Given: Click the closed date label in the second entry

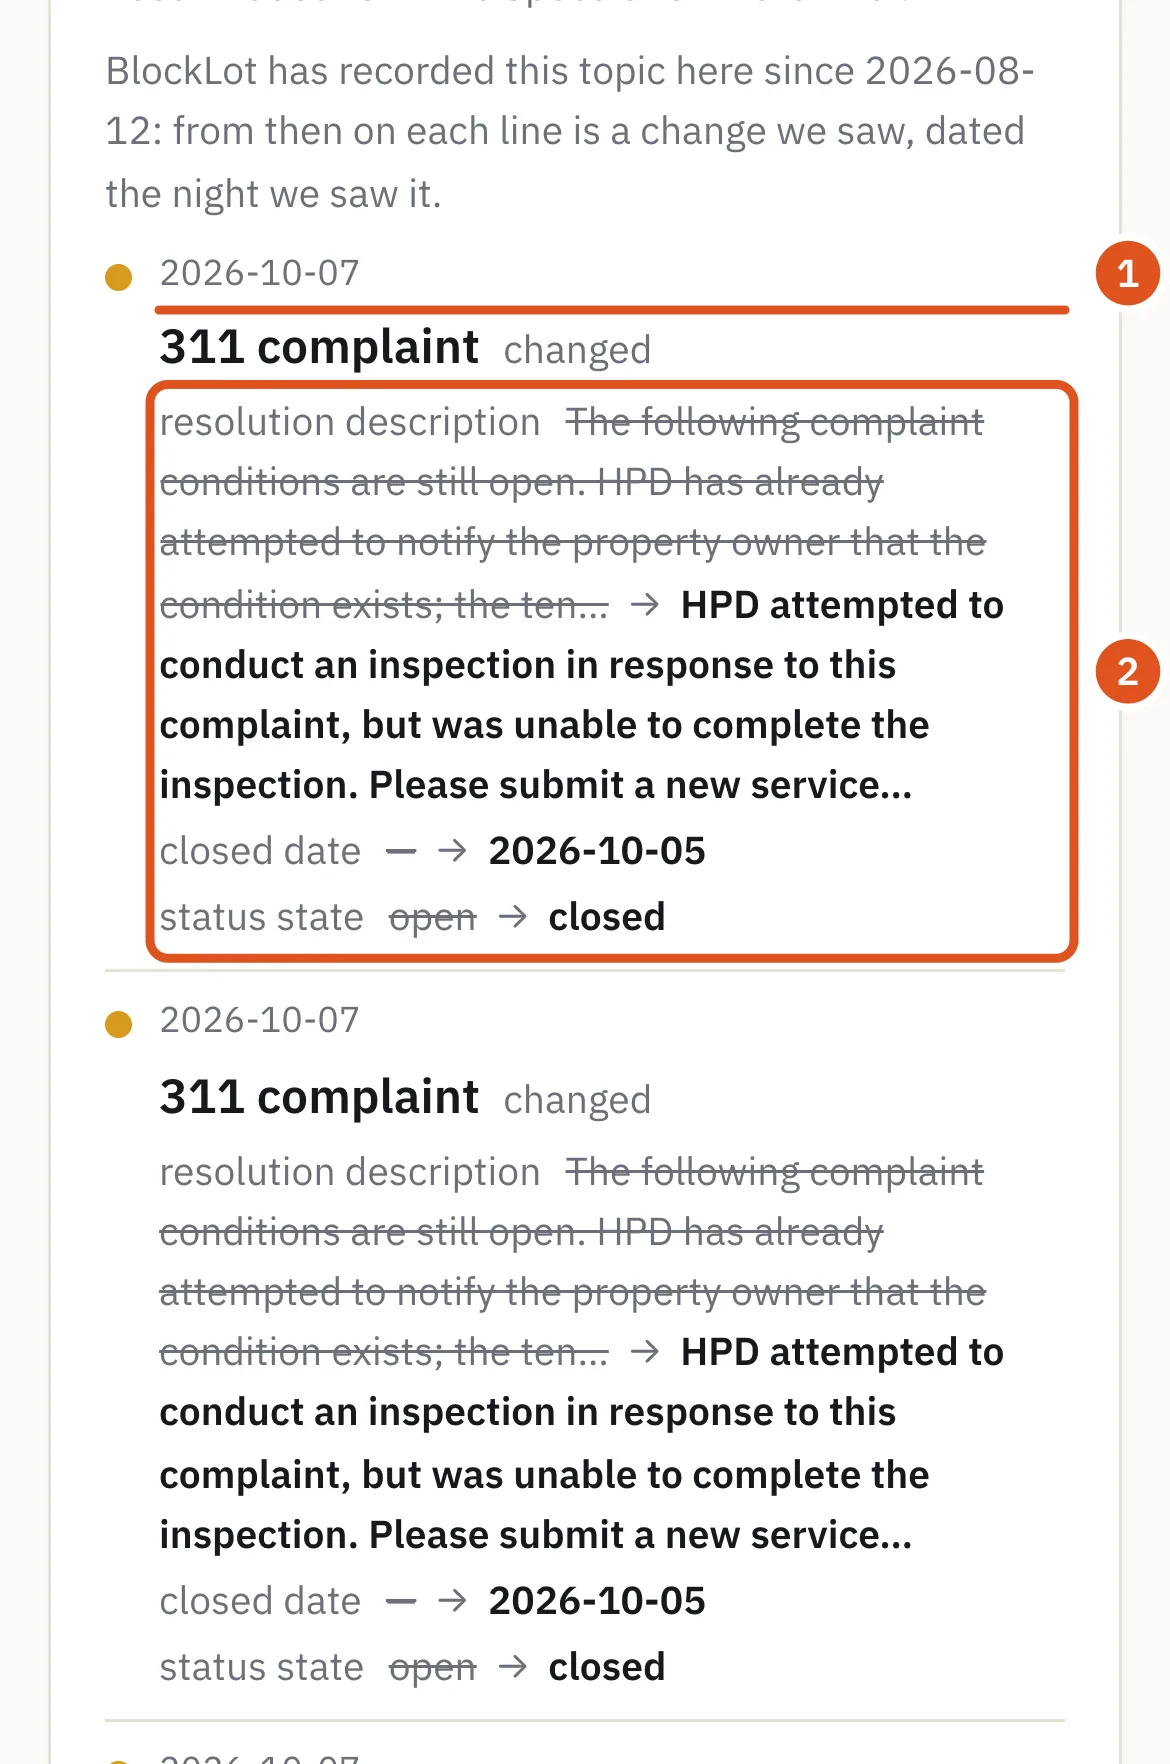Looking at the screenshot, I should click(260, 1601).
